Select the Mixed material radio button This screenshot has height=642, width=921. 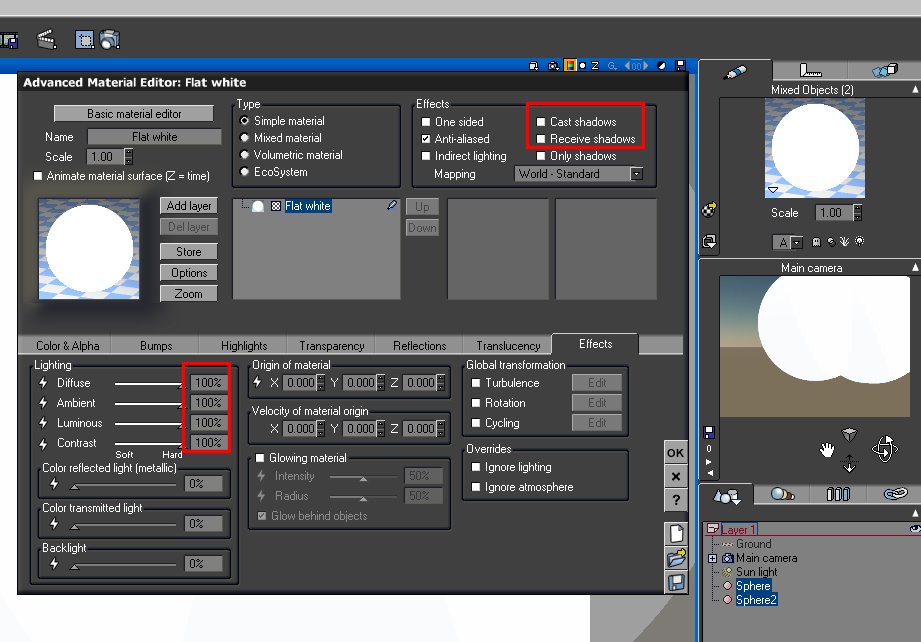(x=244, y=138)
